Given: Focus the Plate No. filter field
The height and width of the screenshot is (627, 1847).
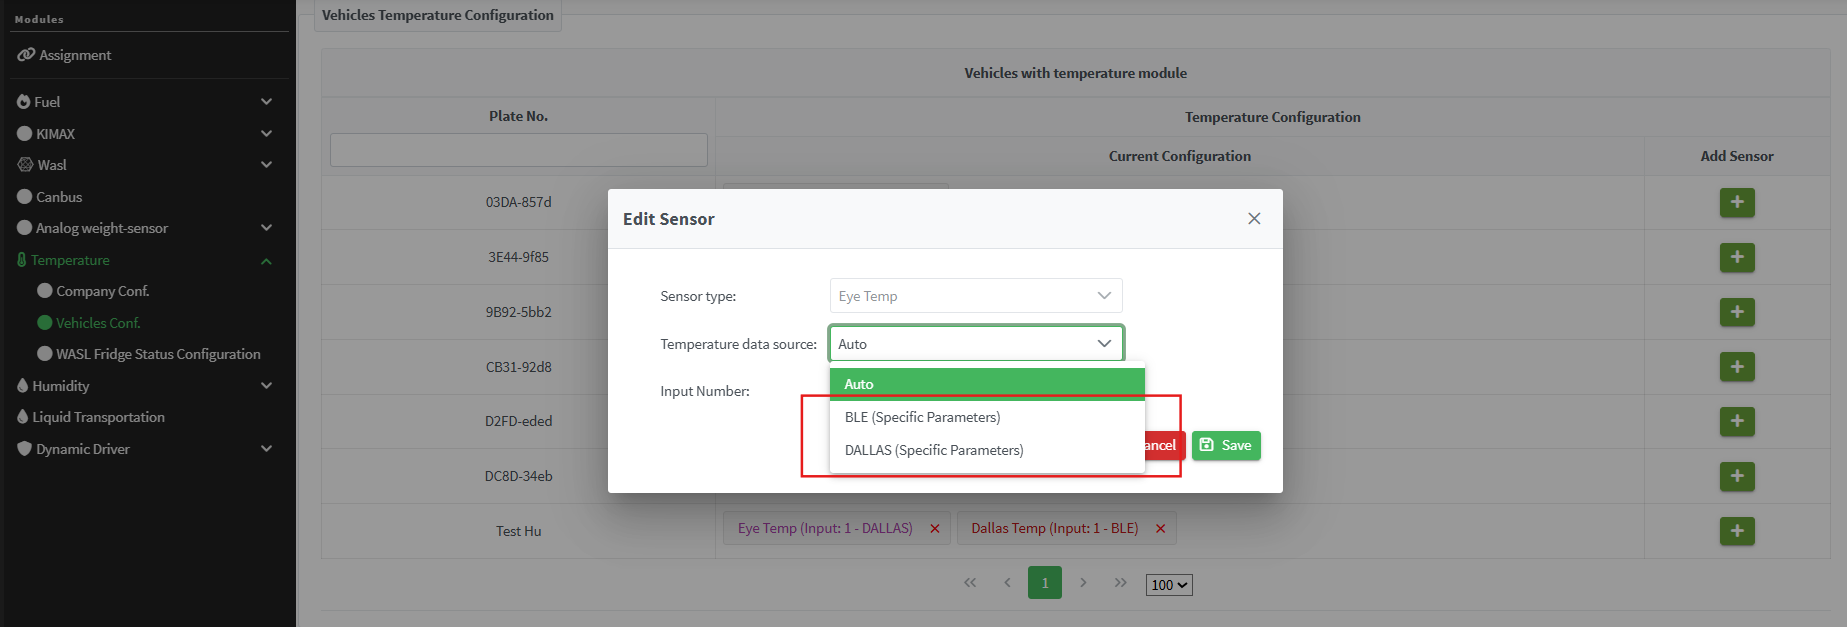Looking at the screenshot, I should (518, 150).
